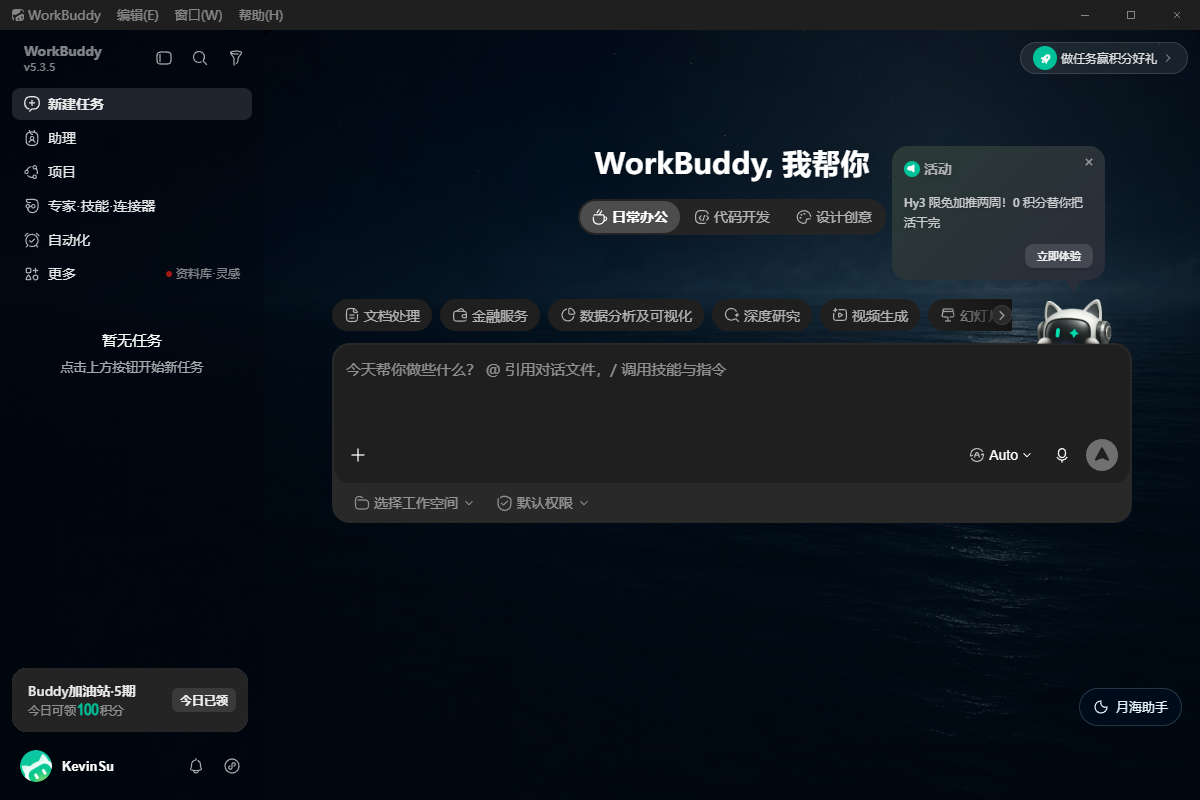Screen dimensions: 1200x800
Task: Click the filter funnel icon
Action: pyautogui.click(x=236, y=58)
